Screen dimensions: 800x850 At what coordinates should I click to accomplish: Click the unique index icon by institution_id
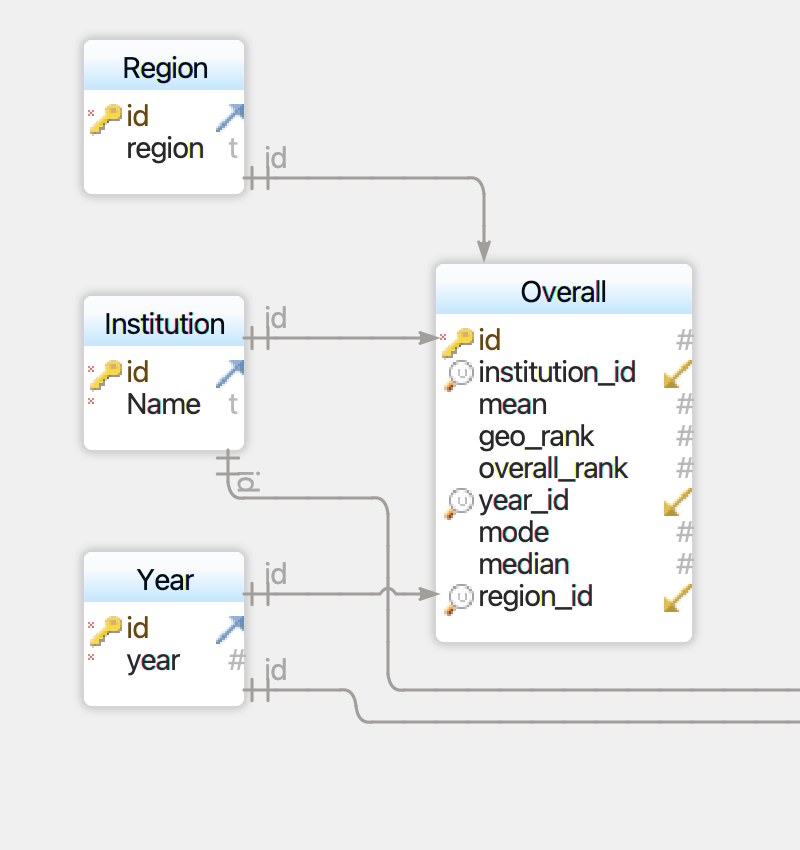pos(460,374)
